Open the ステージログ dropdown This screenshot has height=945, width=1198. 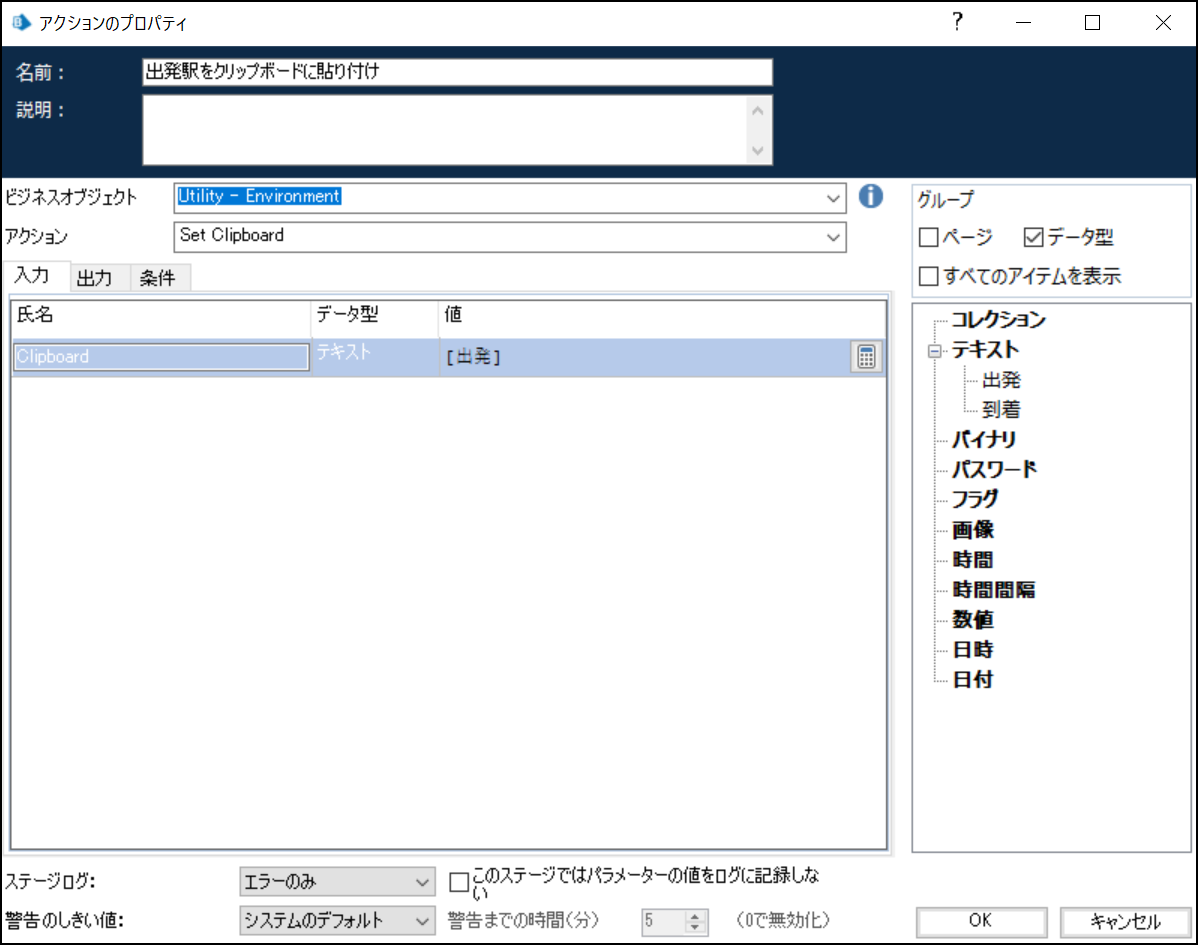[x=424, y=881]
